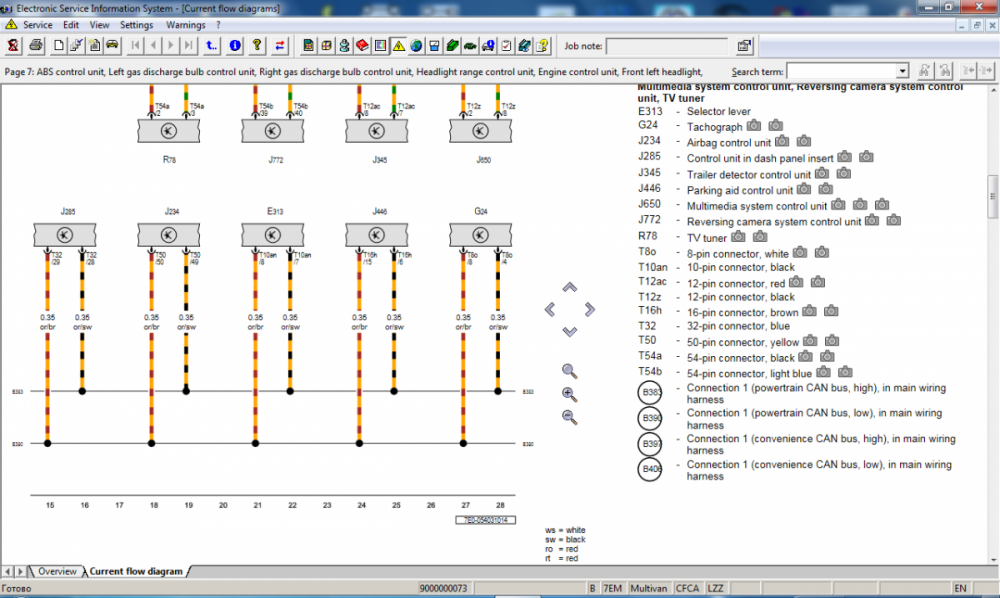Click the Job note input field
This screenshot has width=1000, height=598.
(x=666, y=46)
